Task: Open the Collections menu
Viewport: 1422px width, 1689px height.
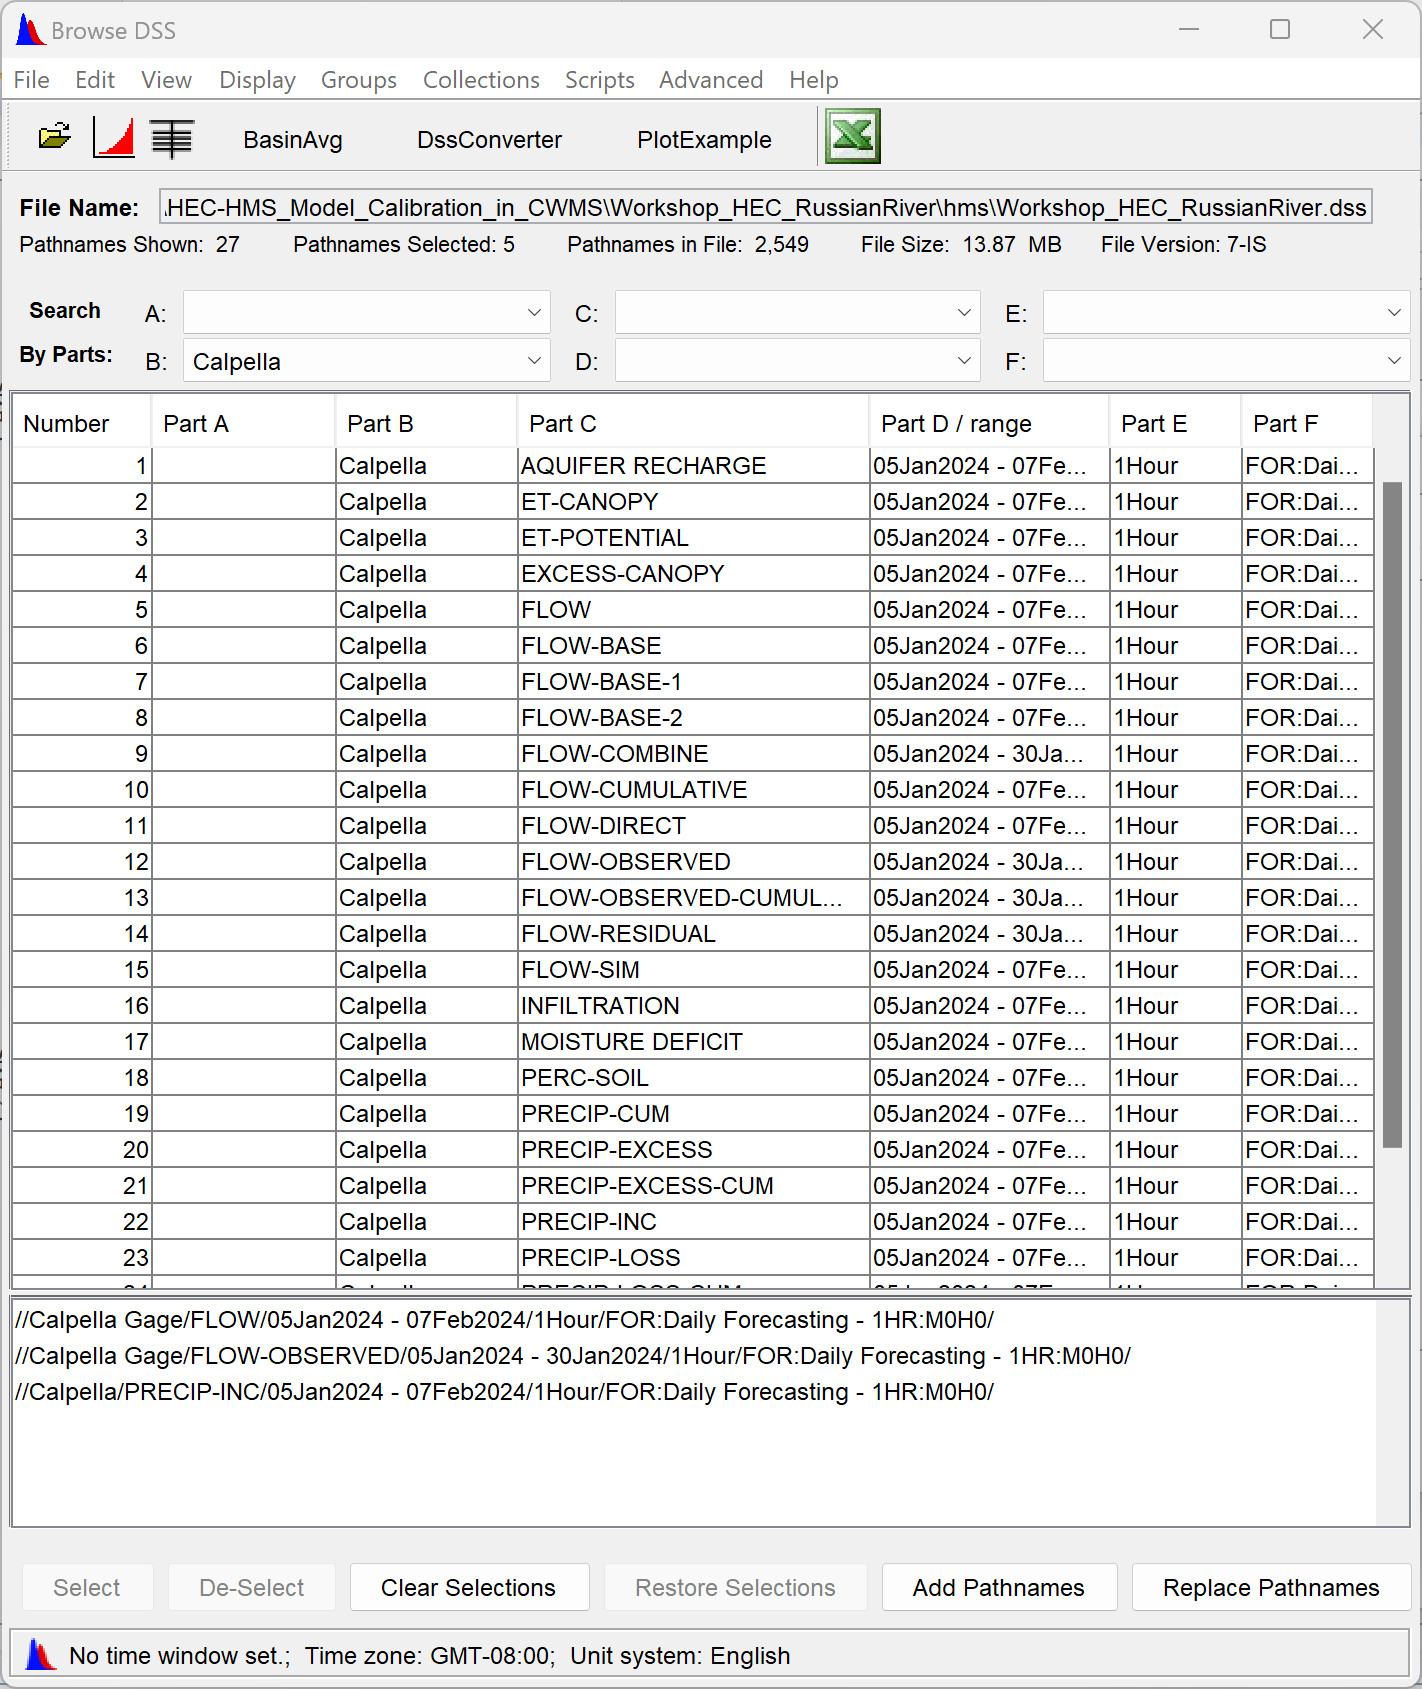Action: coord(481,80)
